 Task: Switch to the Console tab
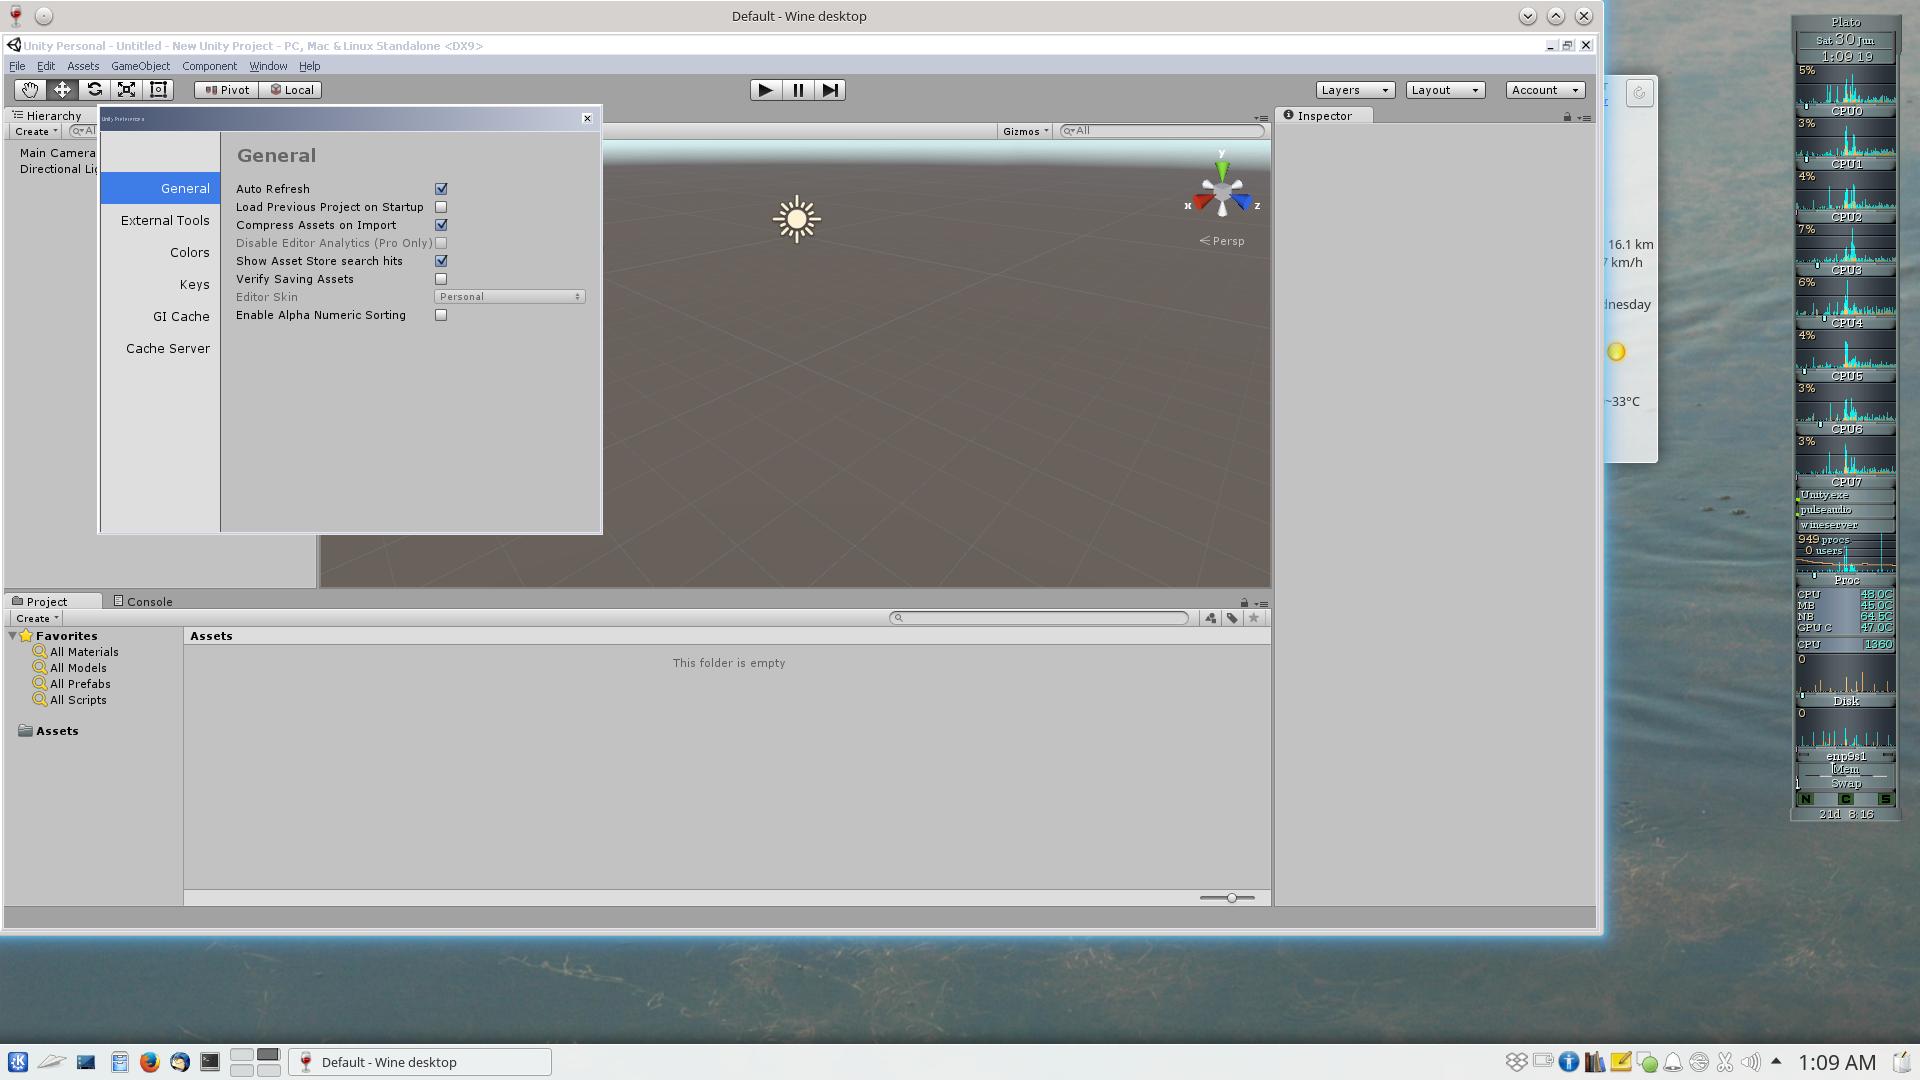(143, 602)
